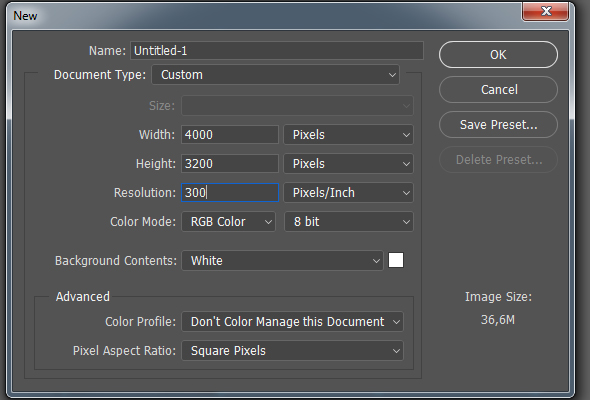
Task: Cancel the New document dialog
Action: coord(498,90)
